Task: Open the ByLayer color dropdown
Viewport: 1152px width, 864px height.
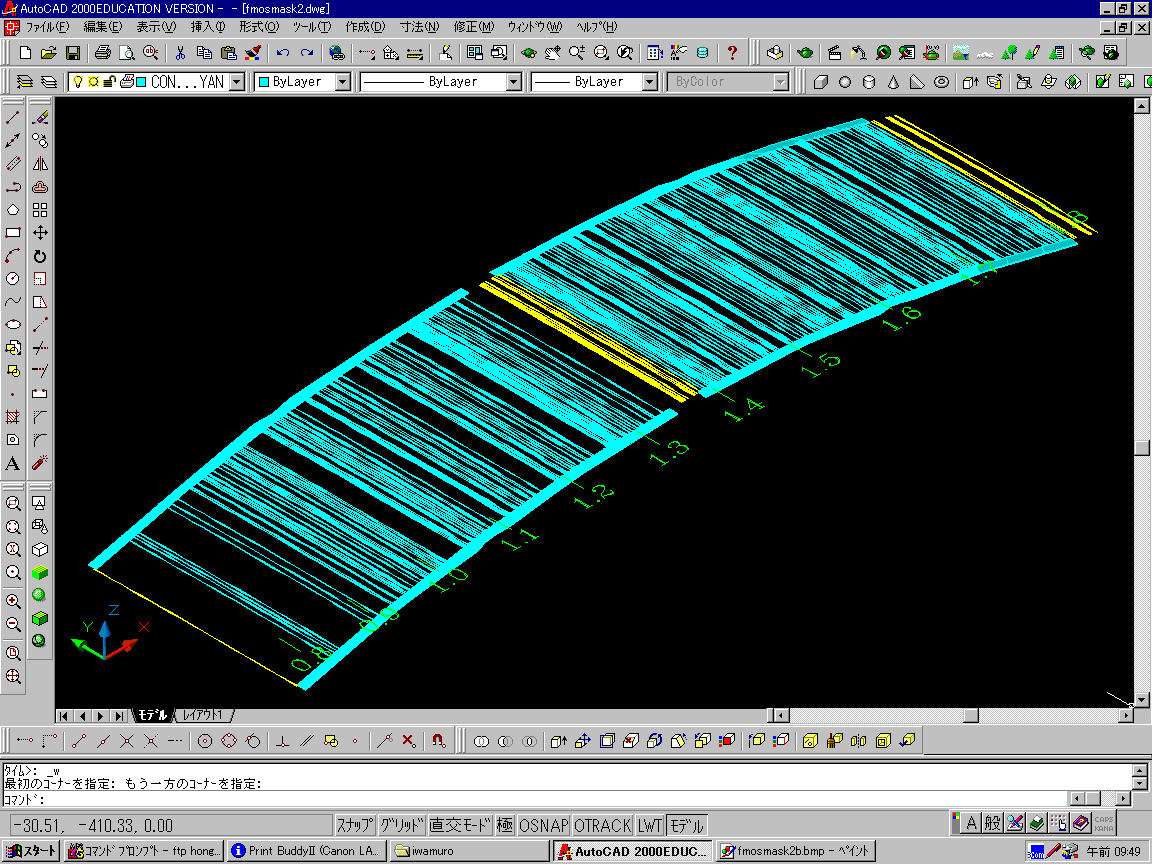Action: [342, 82]
